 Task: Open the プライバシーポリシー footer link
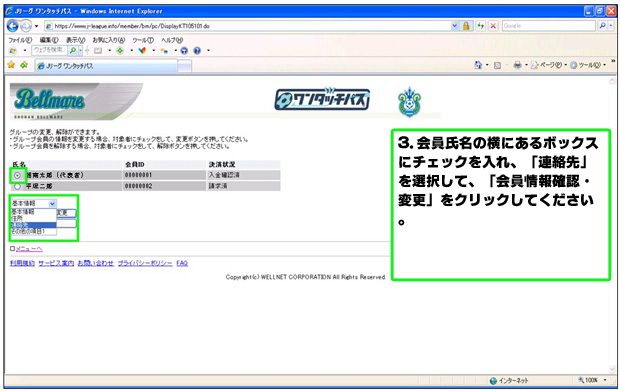(x=145, y=263)
